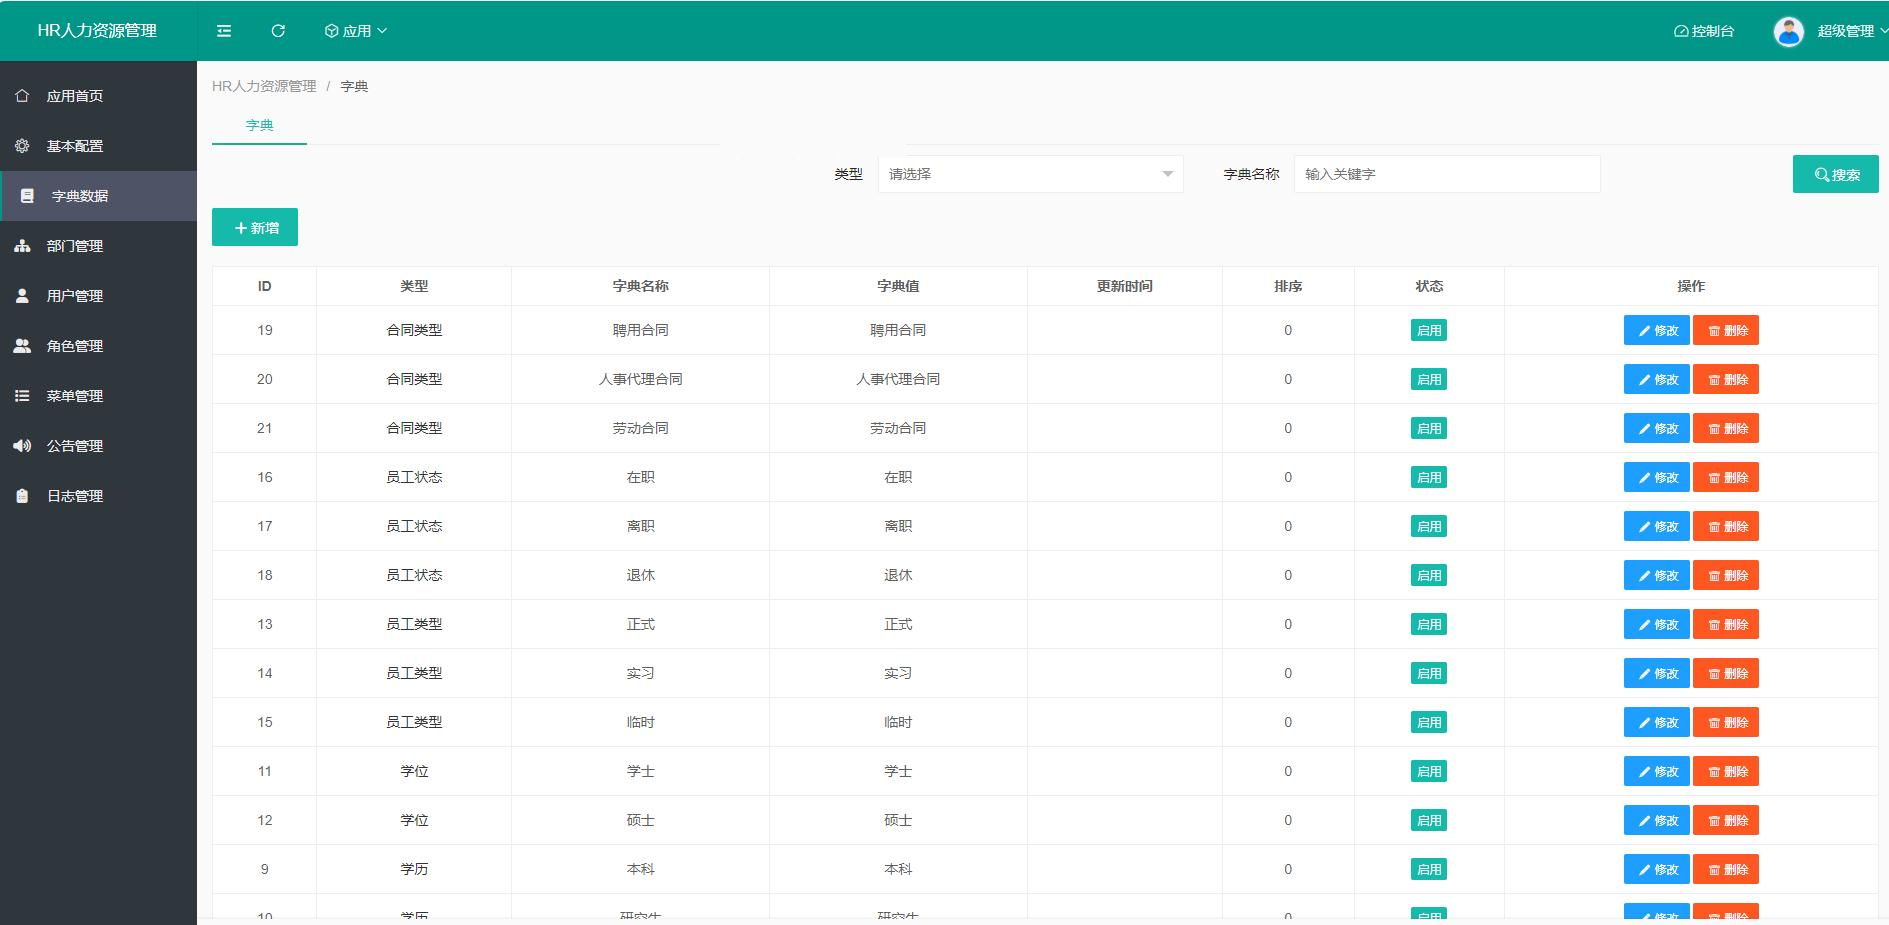This screenshot has width=1889, height=925.
Task: Open 部门管理 in the sidebar
Action: (x=72, y=246)
